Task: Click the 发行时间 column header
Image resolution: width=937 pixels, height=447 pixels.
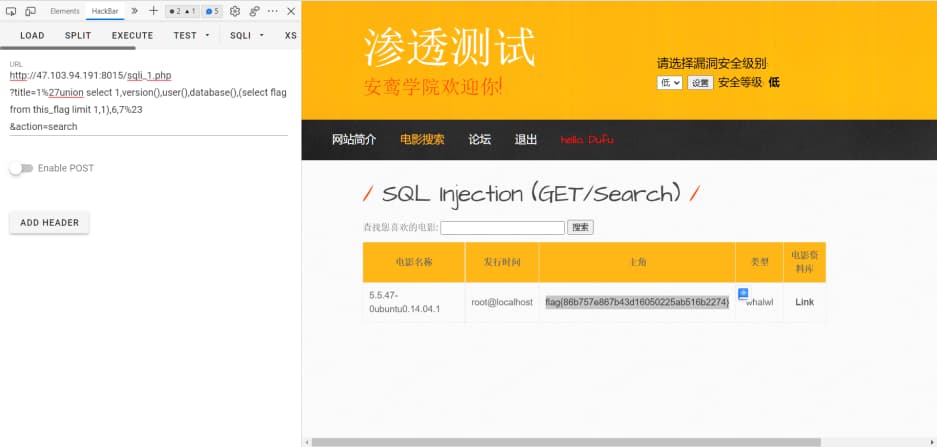Action: (x=502, y=262)
